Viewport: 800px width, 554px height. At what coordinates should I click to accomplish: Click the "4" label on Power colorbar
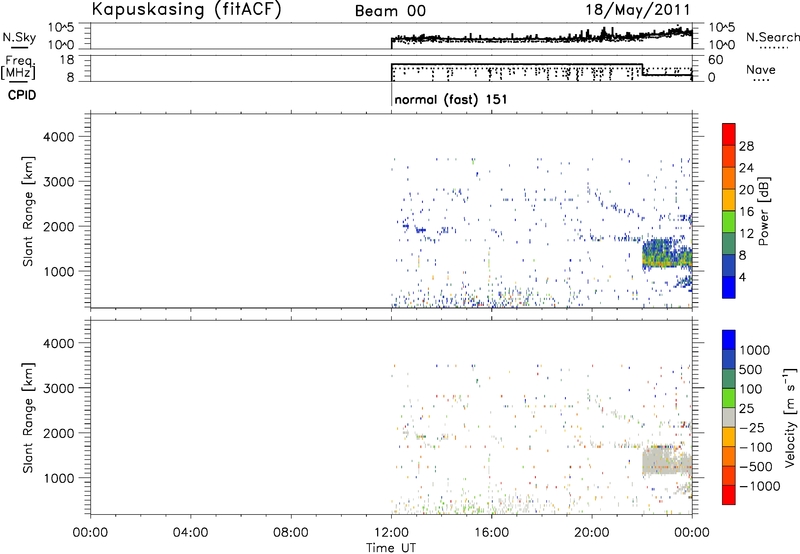pos(743,277)
